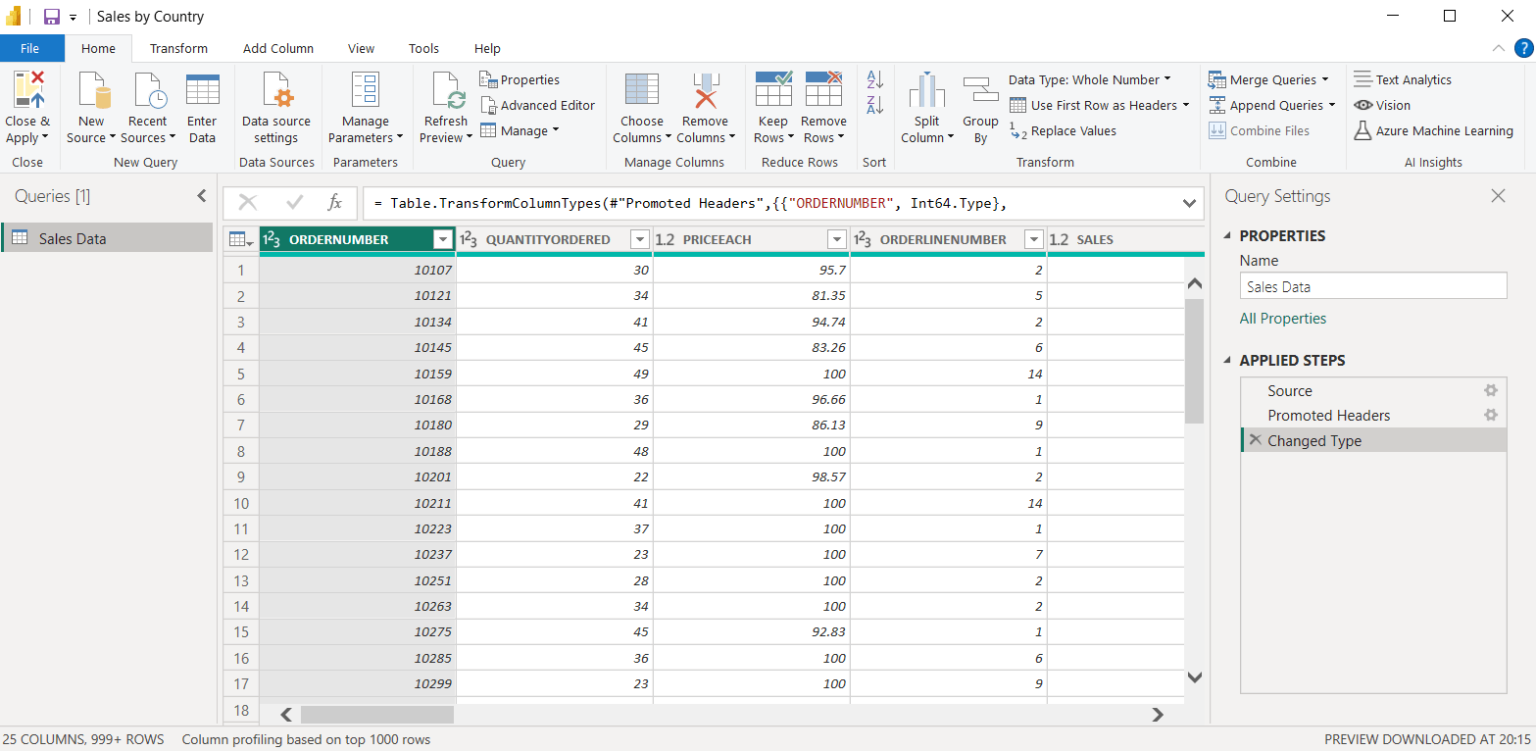Screen dimensions: 1536x751
Task: Click the Merge Queries icon
Action: click(1271, 79)
